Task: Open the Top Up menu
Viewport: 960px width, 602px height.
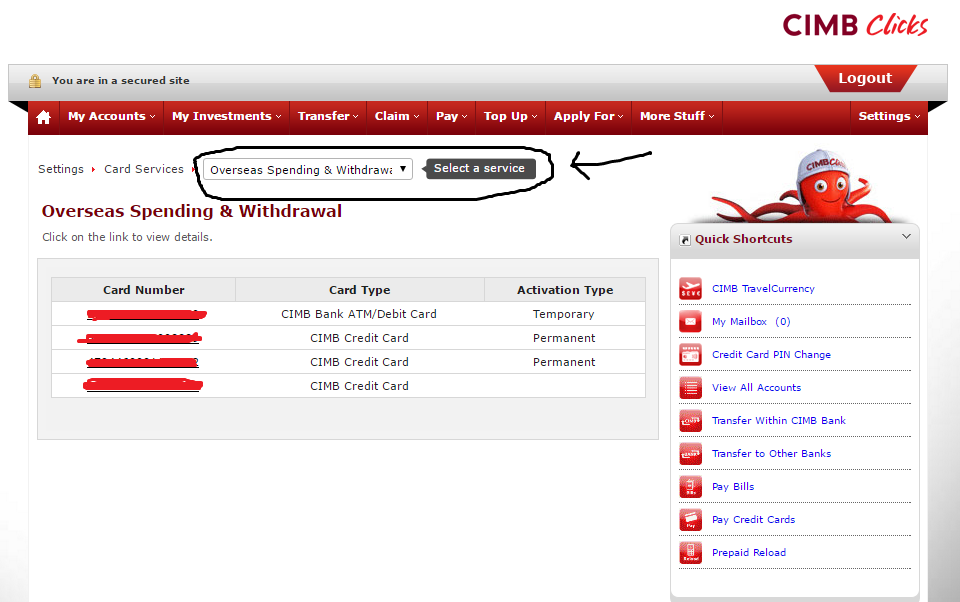Action: (510, 116)
